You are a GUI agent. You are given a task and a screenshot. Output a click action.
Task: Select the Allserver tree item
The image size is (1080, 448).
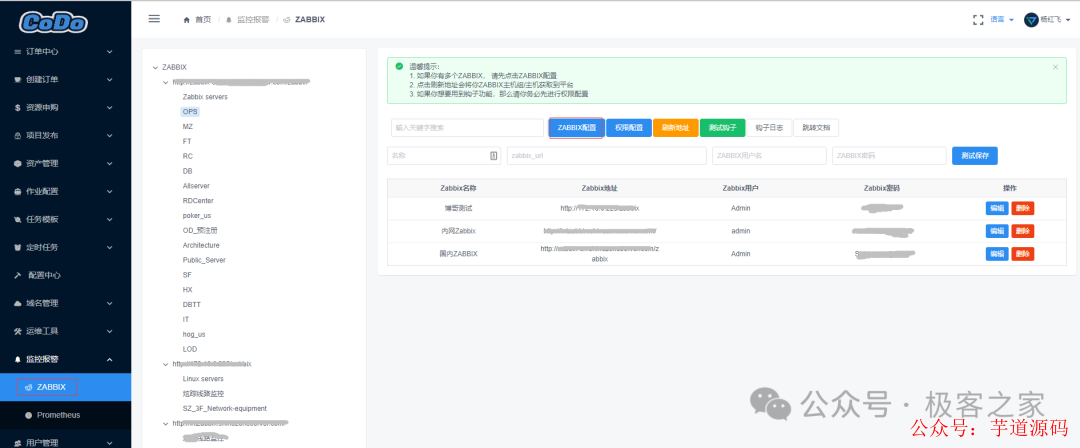[196, 186]
